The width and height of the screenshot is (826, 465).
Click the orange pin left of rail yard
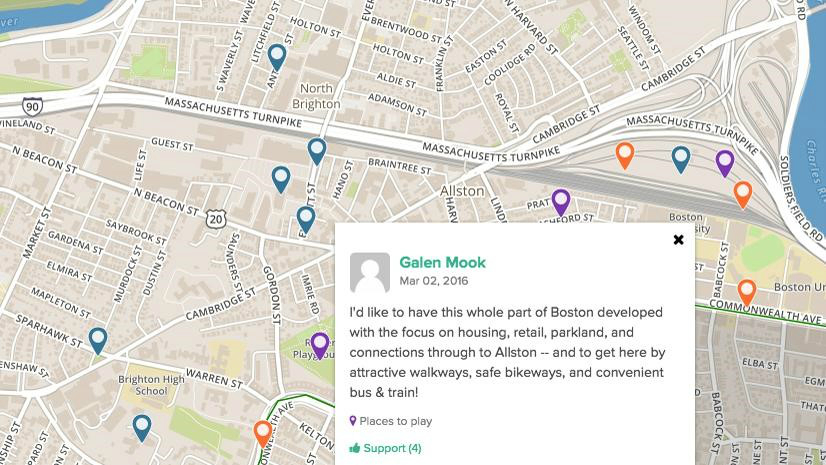[x=625, y=155]
